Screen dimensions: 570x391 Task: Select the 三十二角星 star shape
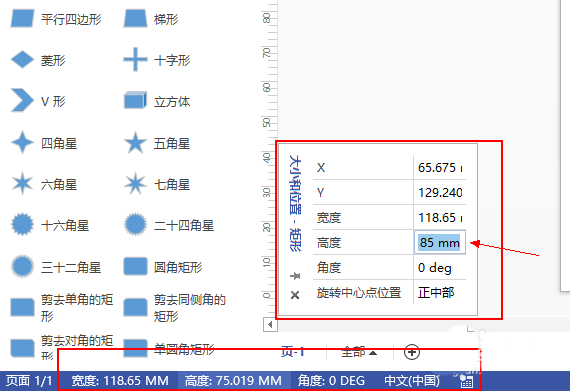(x=56, y=267)
